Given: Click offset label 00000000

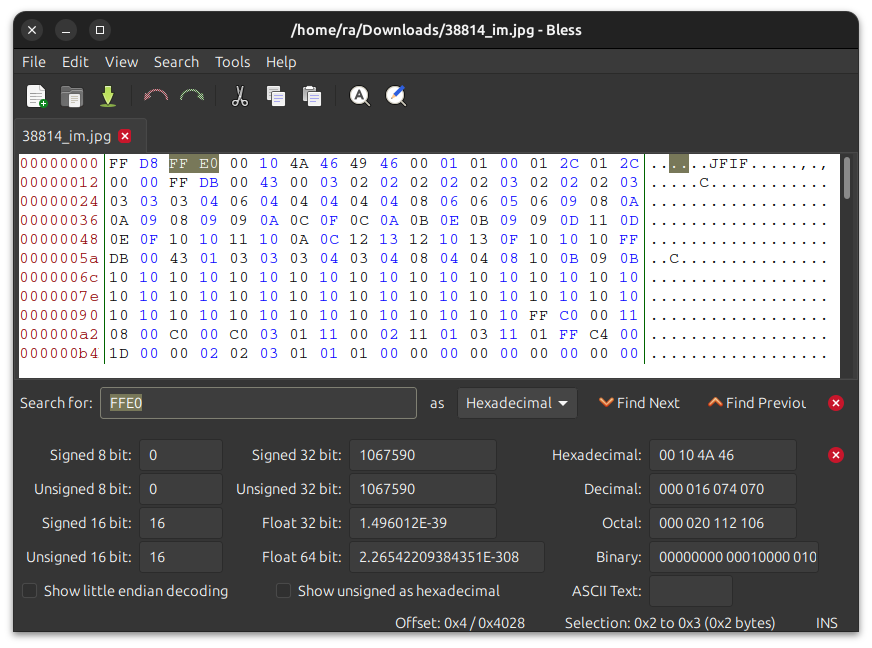Looking at the screenshot, I should [60, 164].
